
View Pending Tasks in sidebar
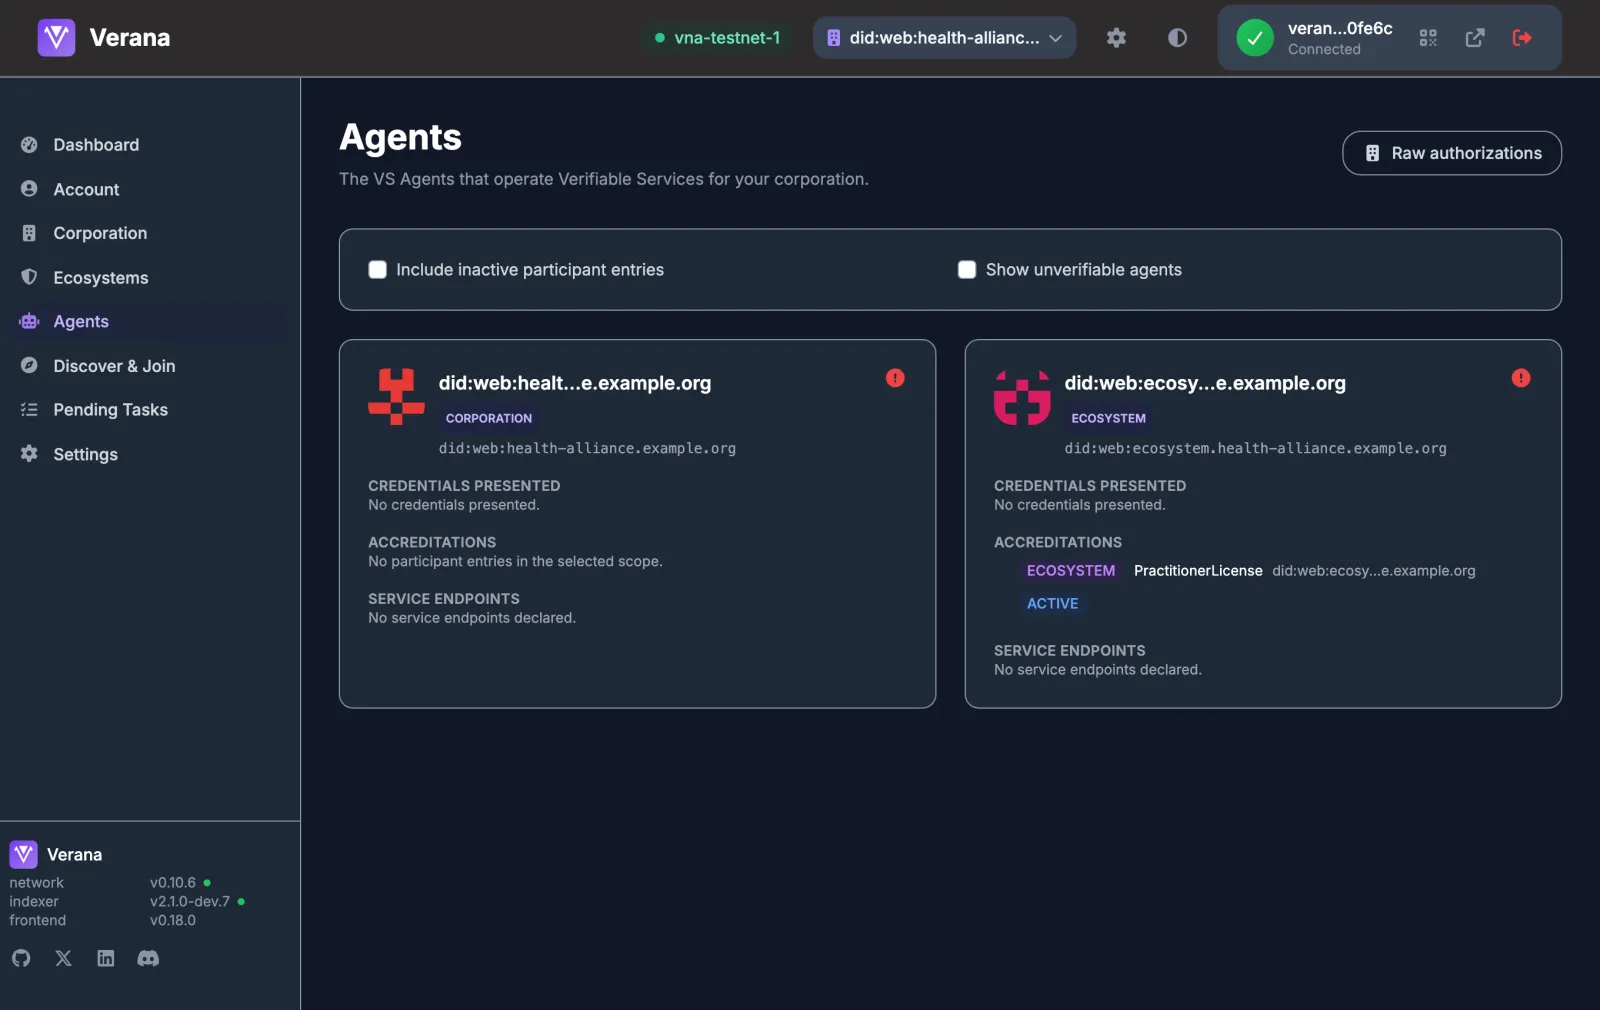[x=110, y=410]
